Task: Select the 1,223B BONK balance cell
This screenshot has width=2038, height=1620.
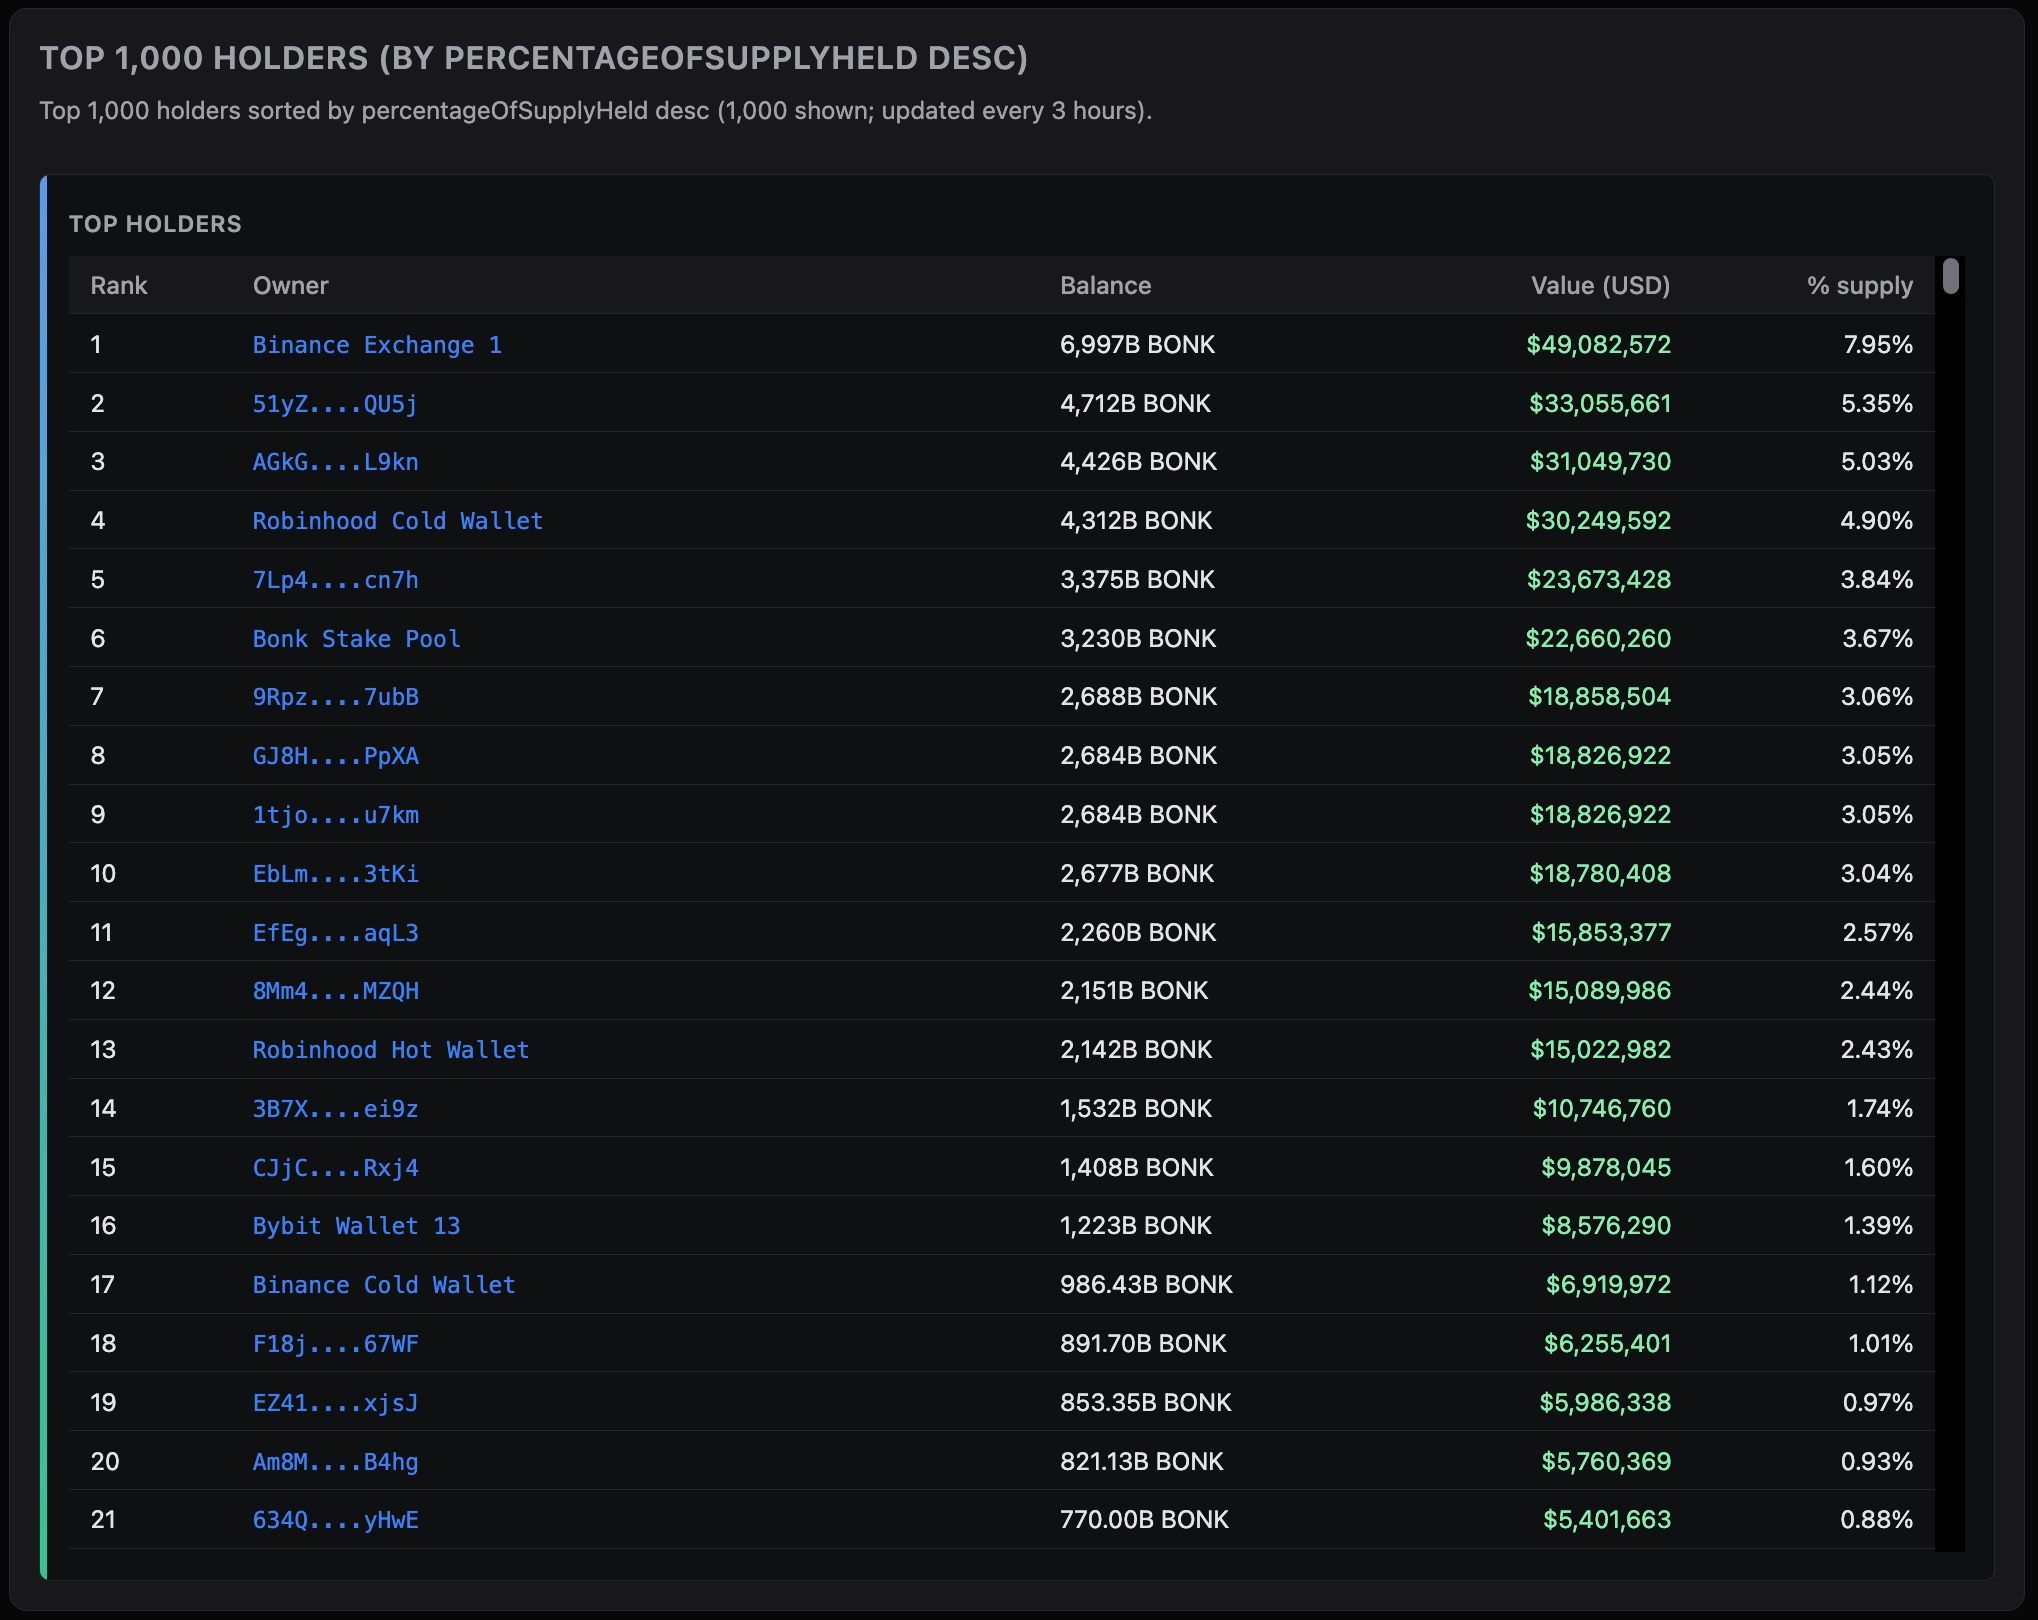Action: pyautogui.click(x=1136, y=1226)
